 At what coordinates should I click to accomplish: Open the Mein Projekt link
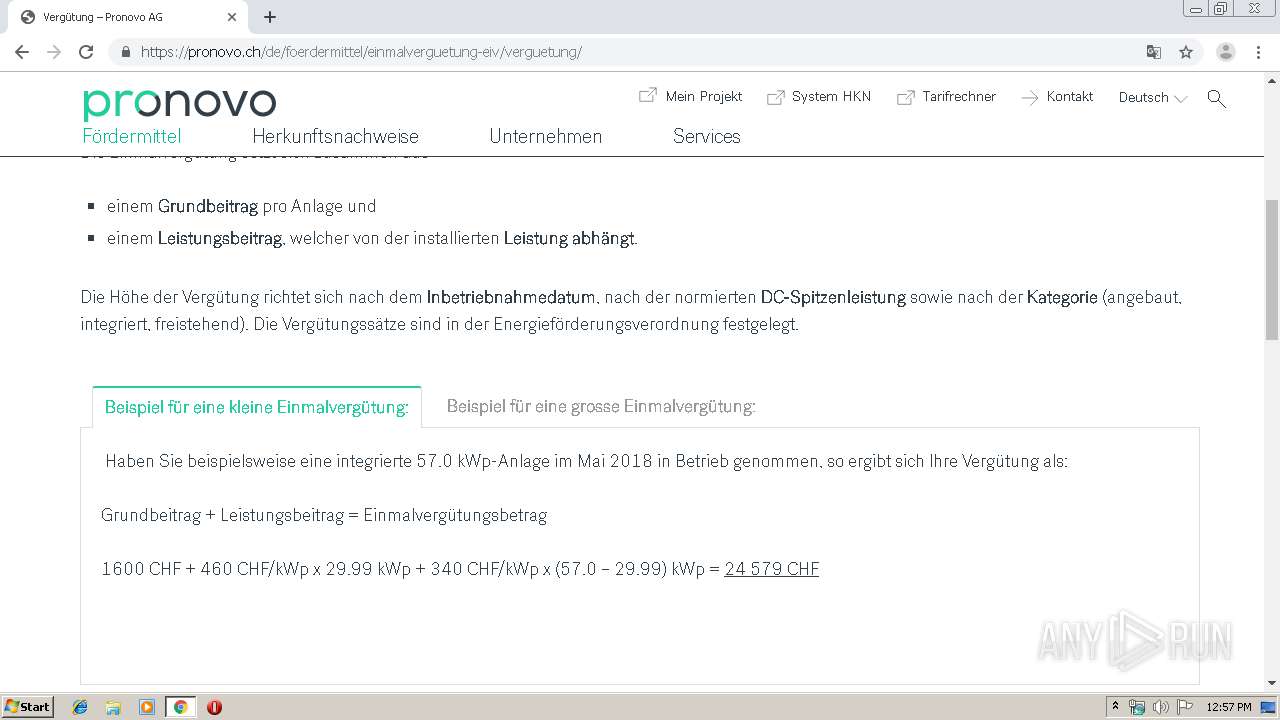tap(704, 96)
